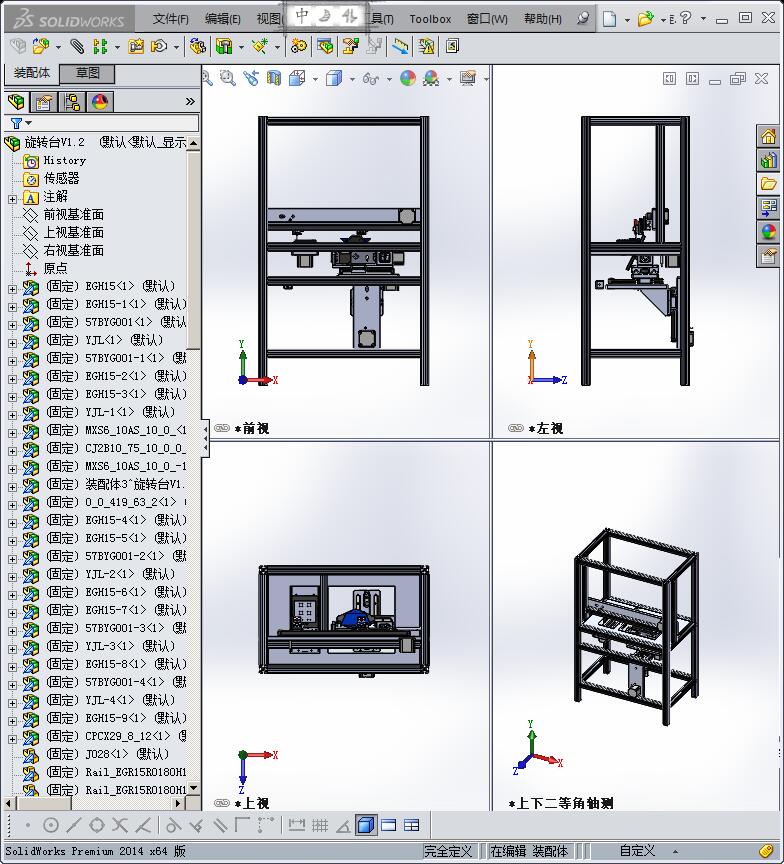
Task: Open the filter funnel in feature tree
Action: click(x=17, y=123)
